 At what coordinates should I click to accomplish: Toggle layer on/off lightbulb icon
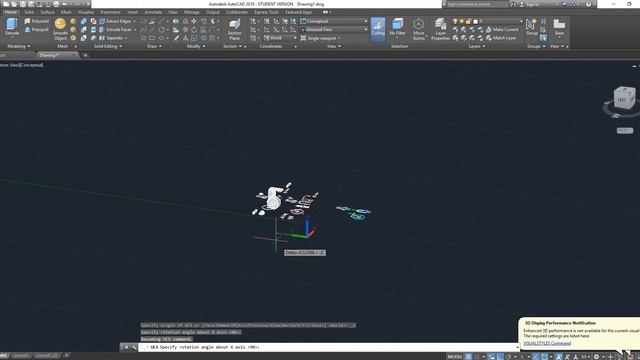click(455, 21)
